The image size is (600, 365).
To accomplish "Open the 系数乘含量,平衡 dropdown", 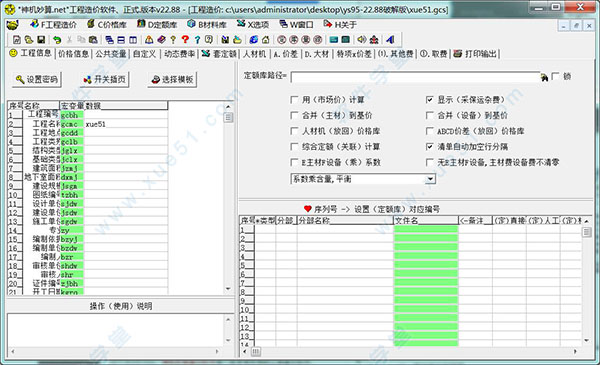I will pos(431,179).
